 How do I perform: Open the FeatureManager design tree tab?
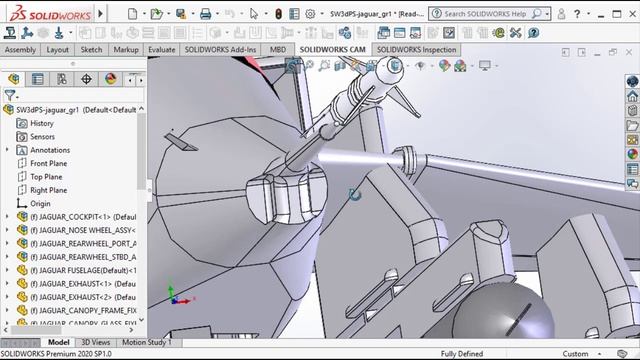[13, 79]
